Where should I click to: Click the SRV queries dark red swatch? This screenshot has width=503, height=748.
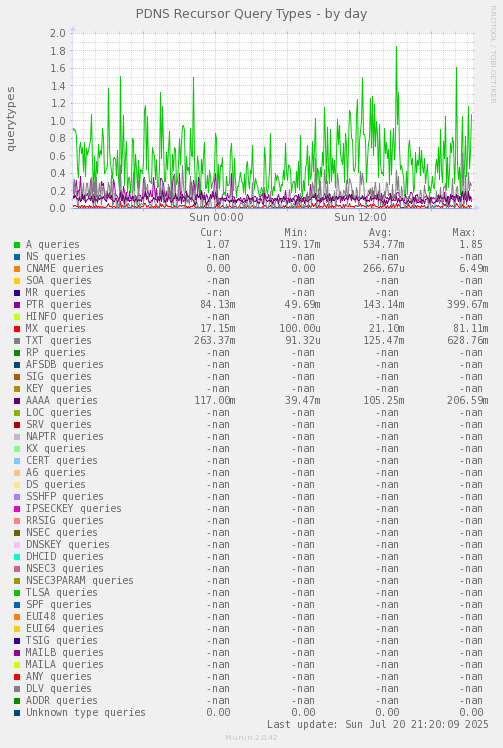coord(17,425)
